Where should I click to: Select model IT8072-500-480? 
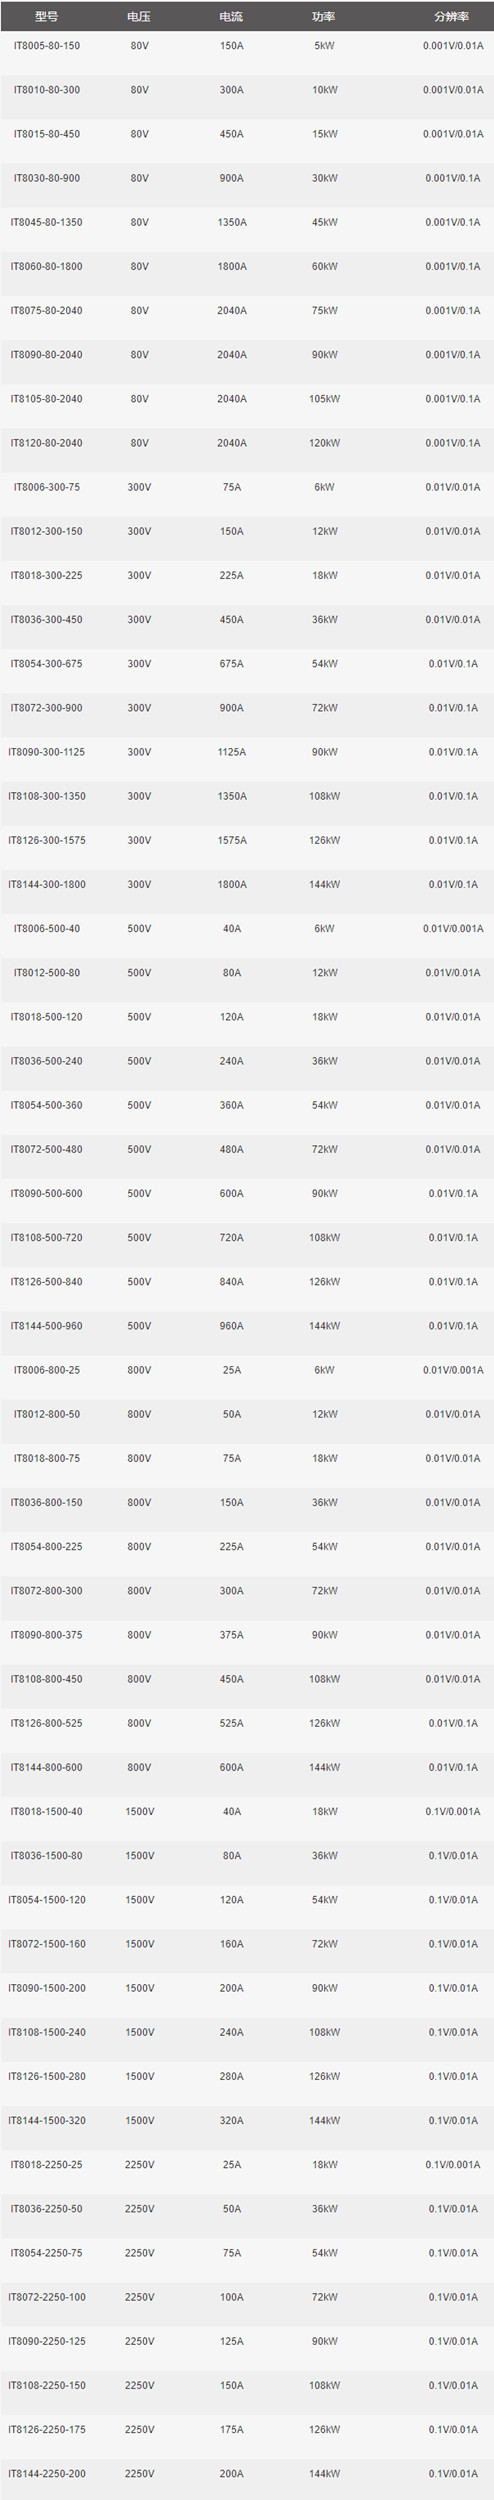tap(46, 1149)
